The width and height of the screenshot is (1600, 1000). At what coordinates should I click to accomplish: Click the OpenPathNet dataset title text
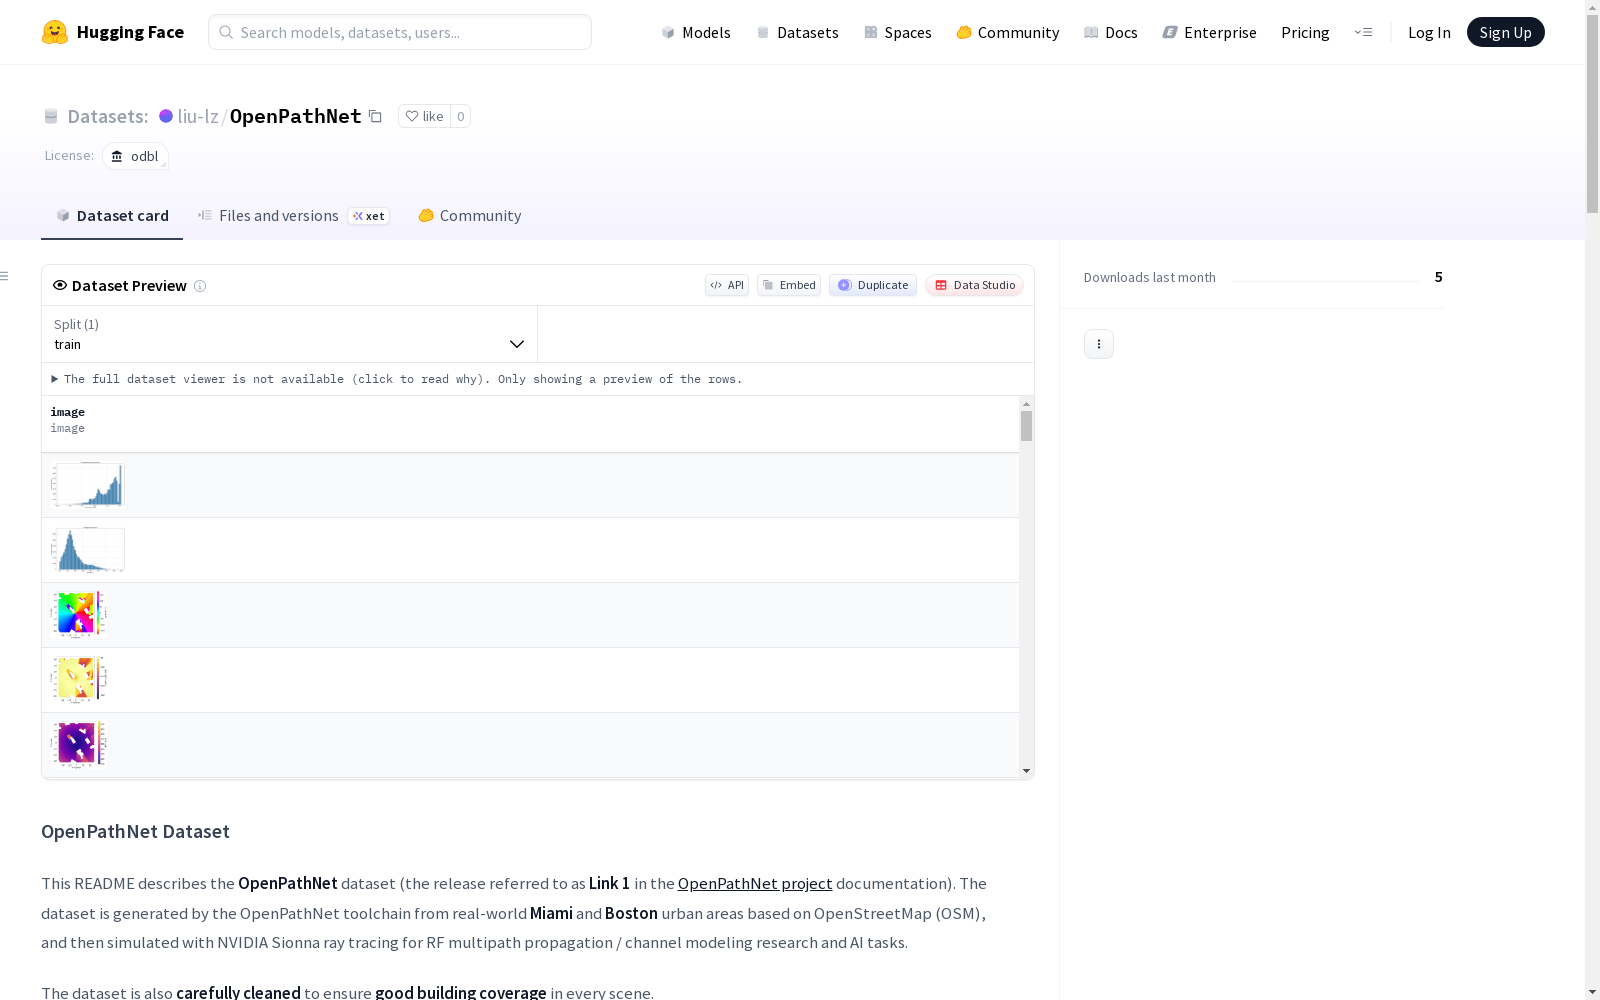tap(296, 116)
